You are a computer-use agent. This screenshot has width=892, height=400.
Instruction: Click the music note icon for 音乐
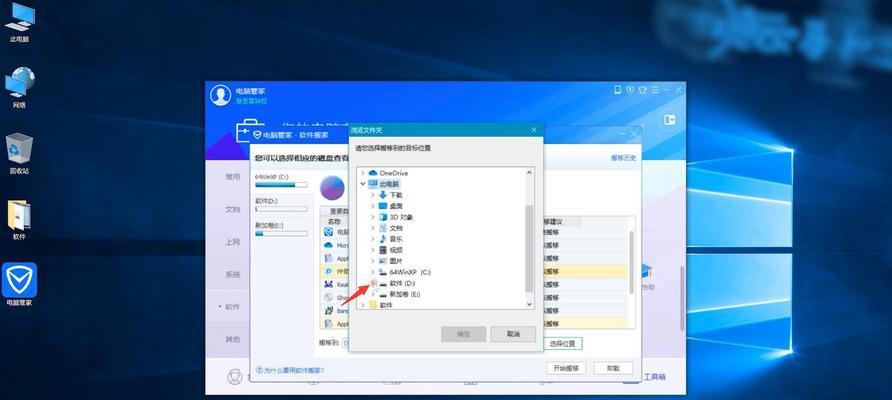[383, 239]
